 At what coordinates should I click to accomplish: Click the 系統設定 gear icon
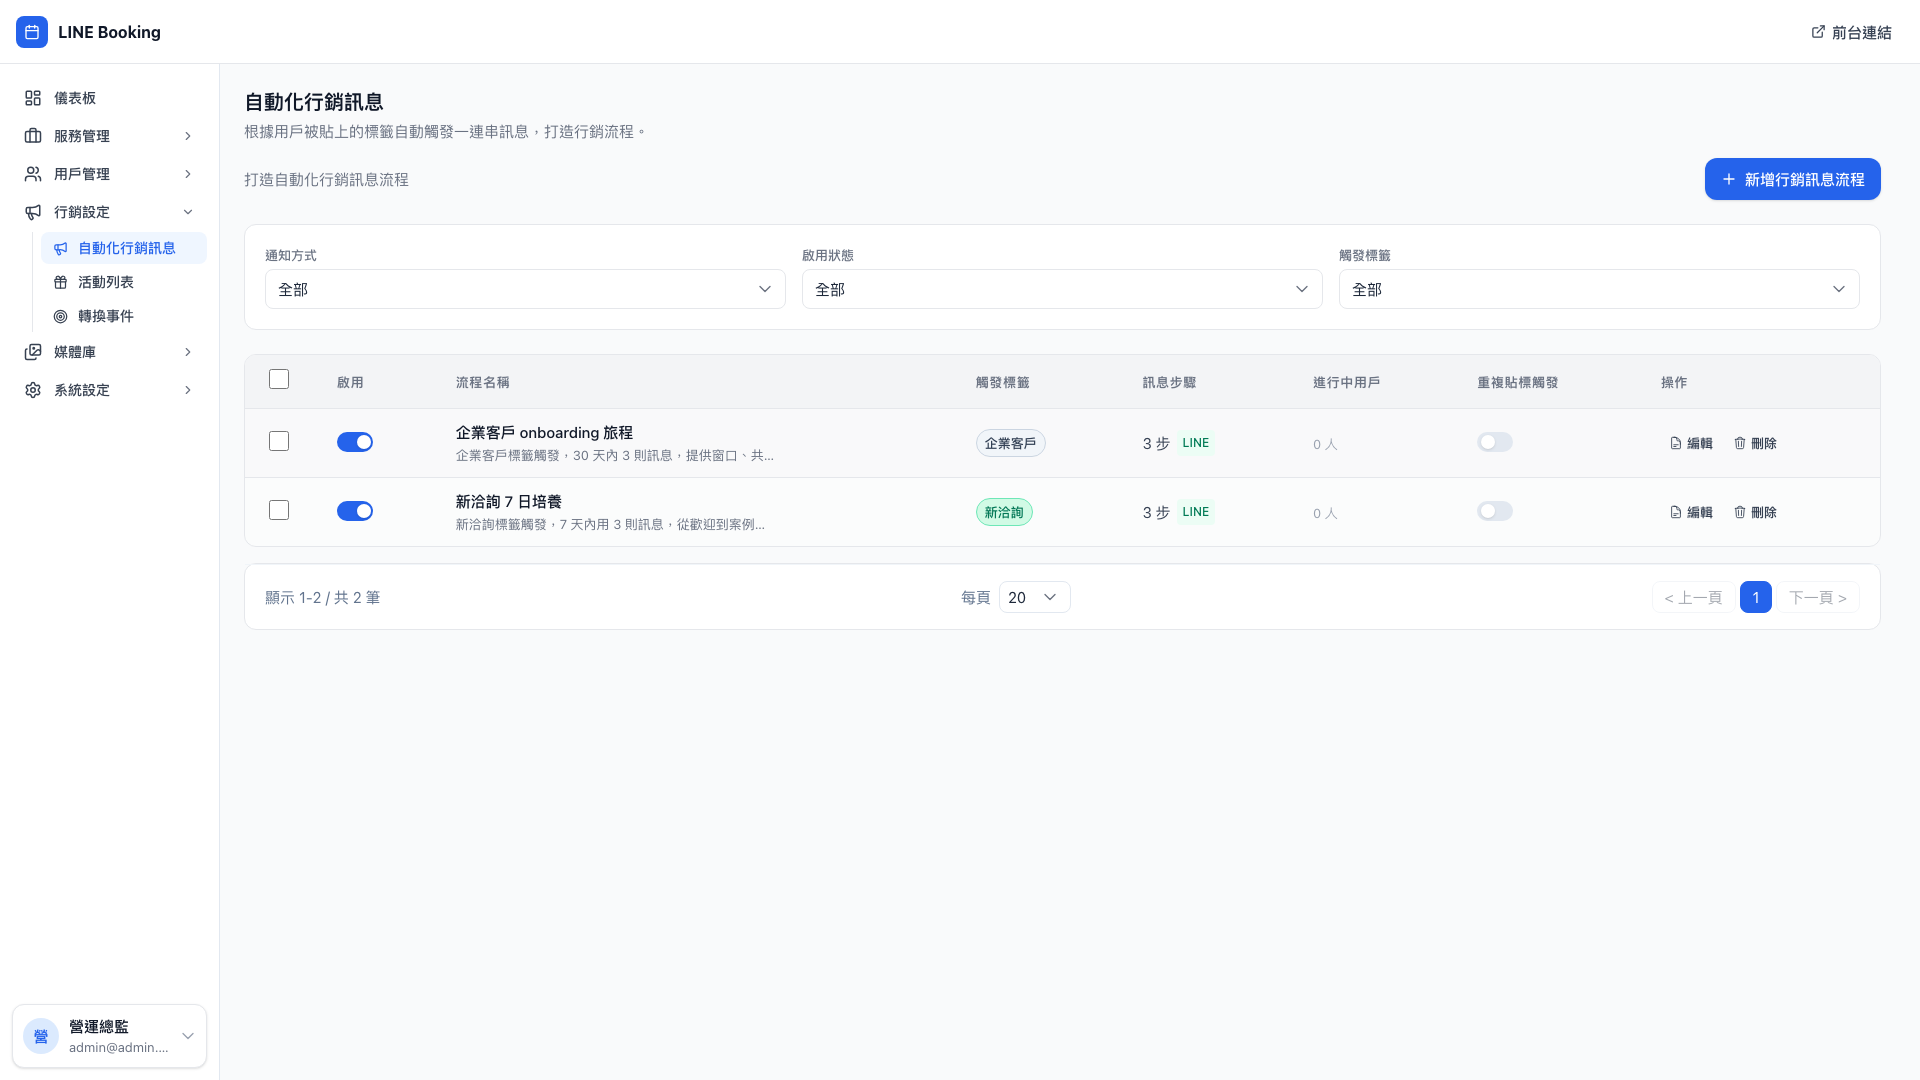tap(33, 390)
